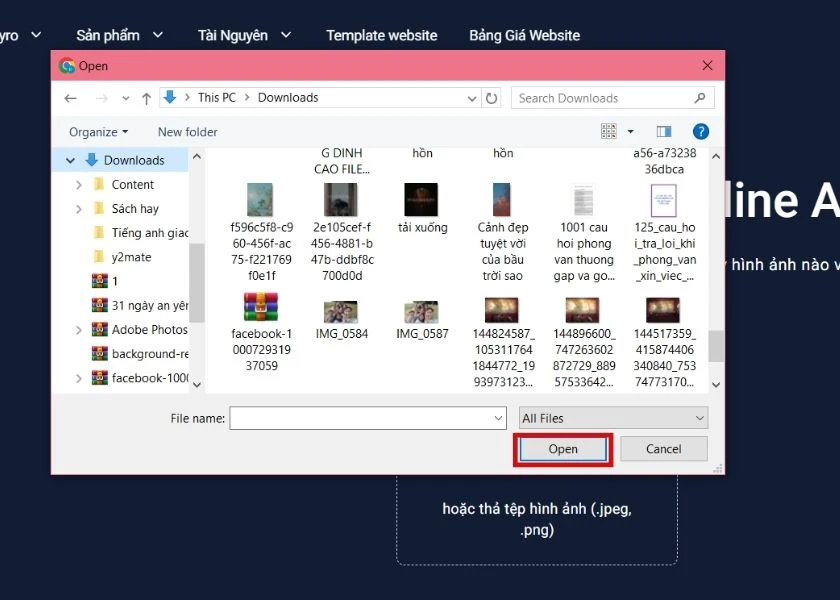Open the view options dropdown arrow
This screenshot has height=600, width=840.
click(631, 132)
